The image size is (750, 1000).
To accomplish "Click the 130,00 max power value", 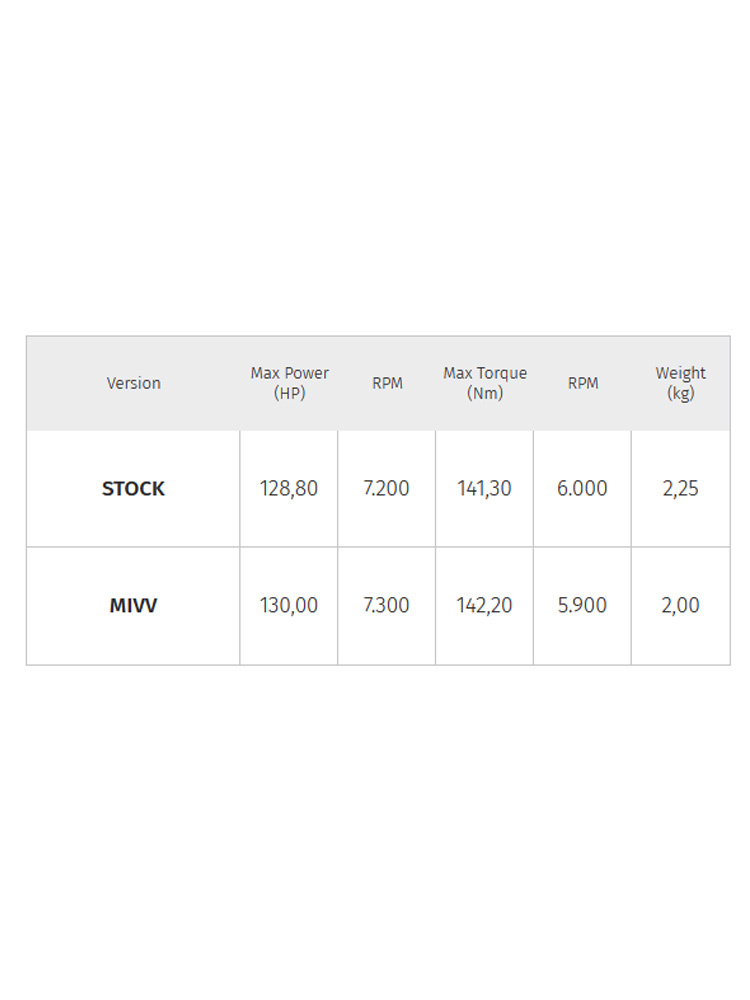I will (289, 606).
